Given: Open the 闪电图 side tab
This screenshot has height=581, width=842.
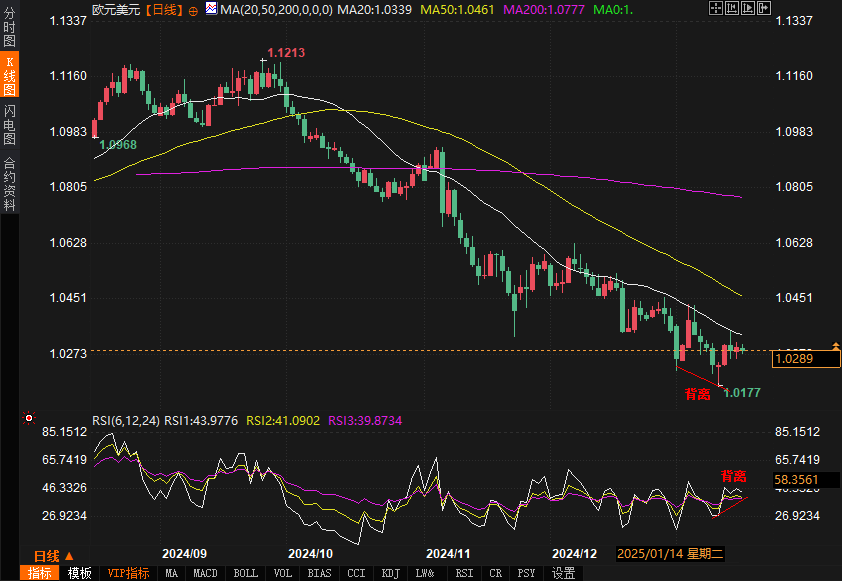Looking at the screenshot, I should 9,124.
